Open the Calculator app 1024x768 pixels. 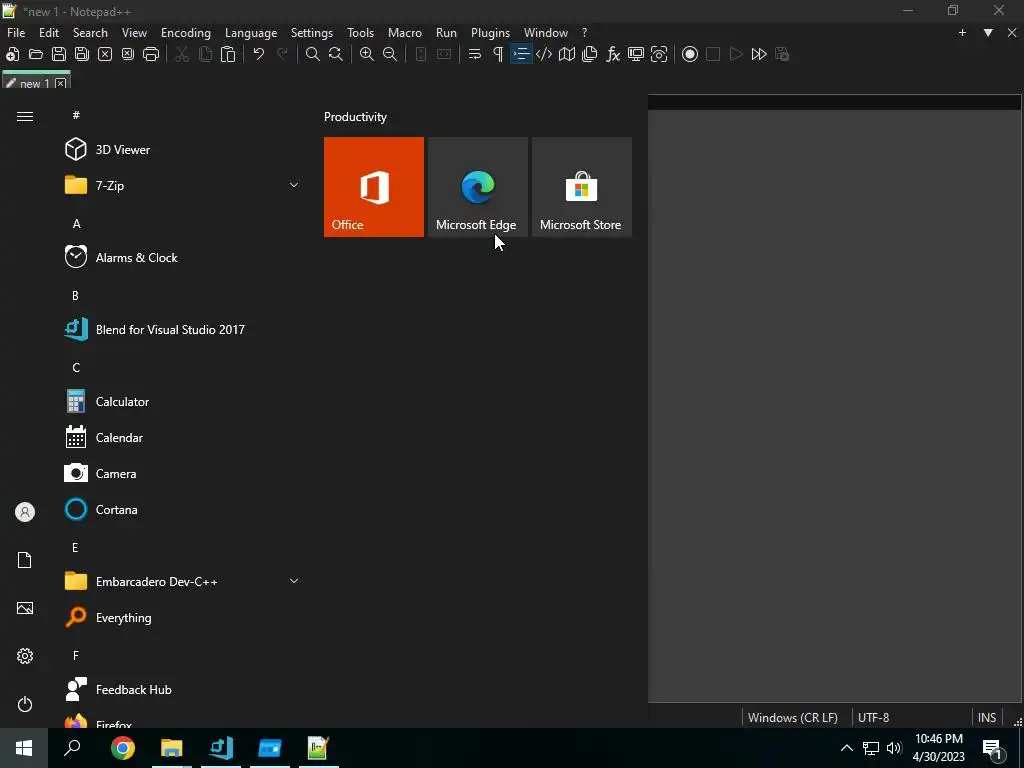coord(183,402)
